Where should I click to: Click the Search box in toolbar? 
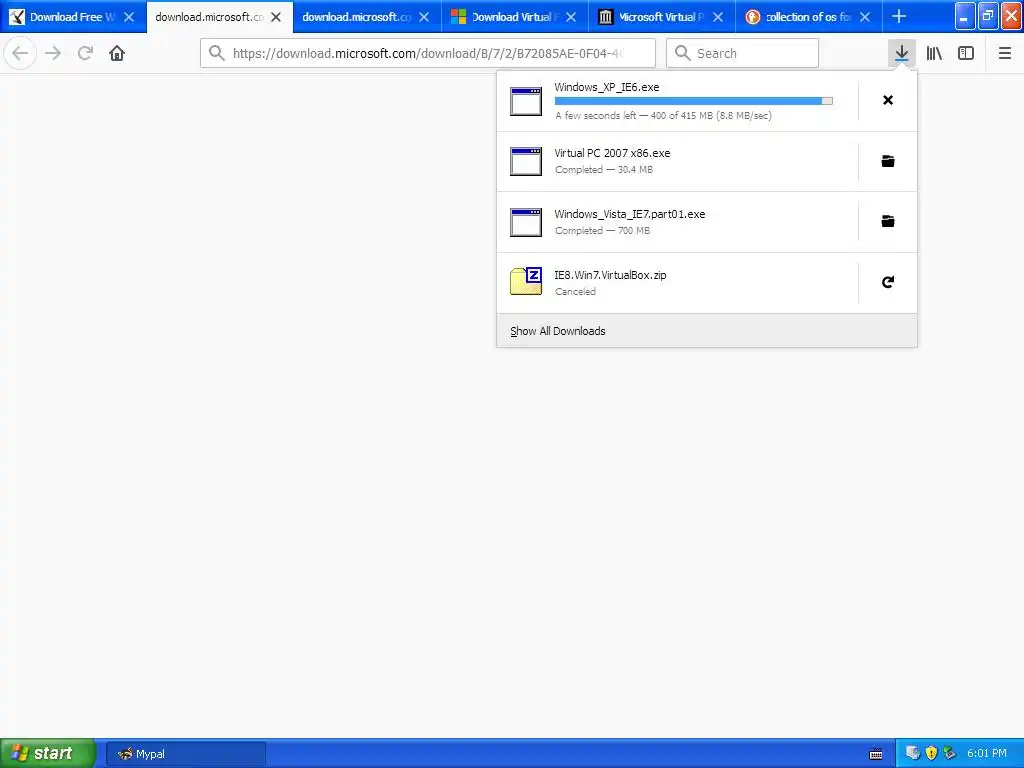(x=743, y=53)
